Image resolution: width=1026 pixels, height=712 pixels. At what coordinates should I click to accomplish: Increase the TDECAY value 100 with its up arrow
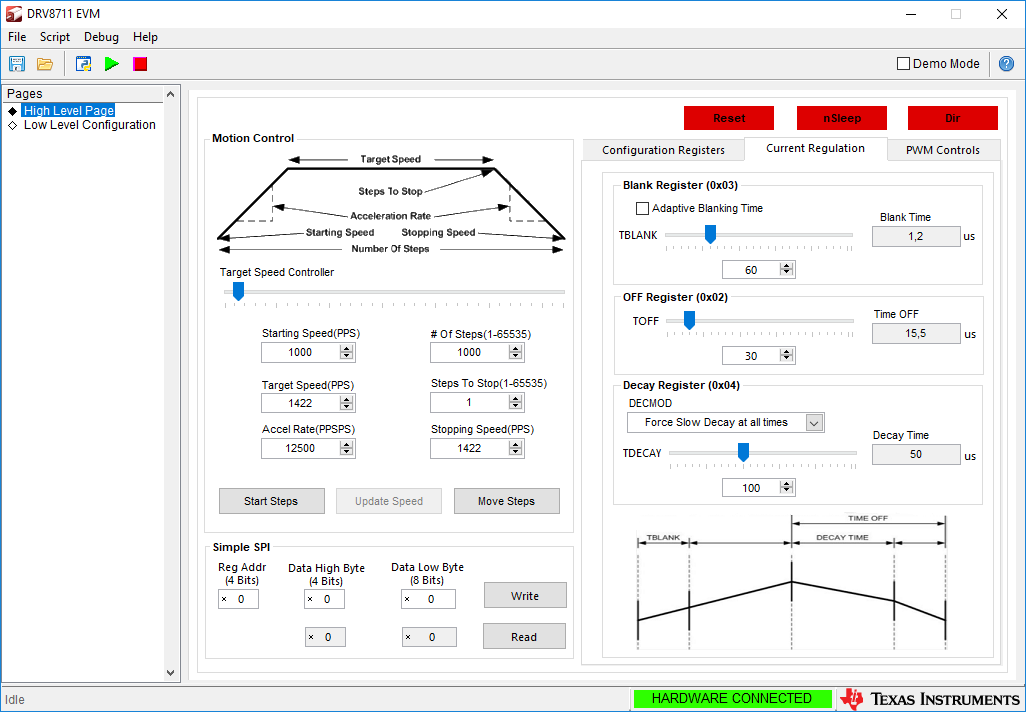[787, 484]
